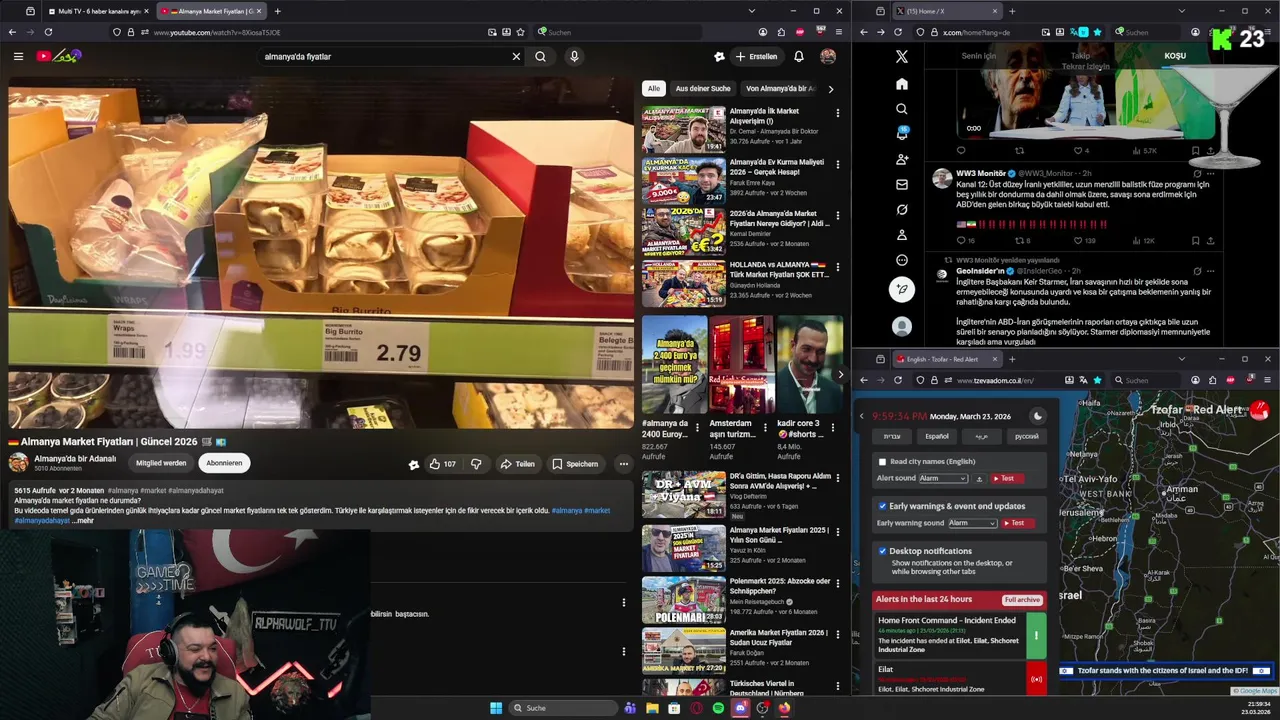Click in YouTube search field
1280x720 pixels.
pos(384,57)
